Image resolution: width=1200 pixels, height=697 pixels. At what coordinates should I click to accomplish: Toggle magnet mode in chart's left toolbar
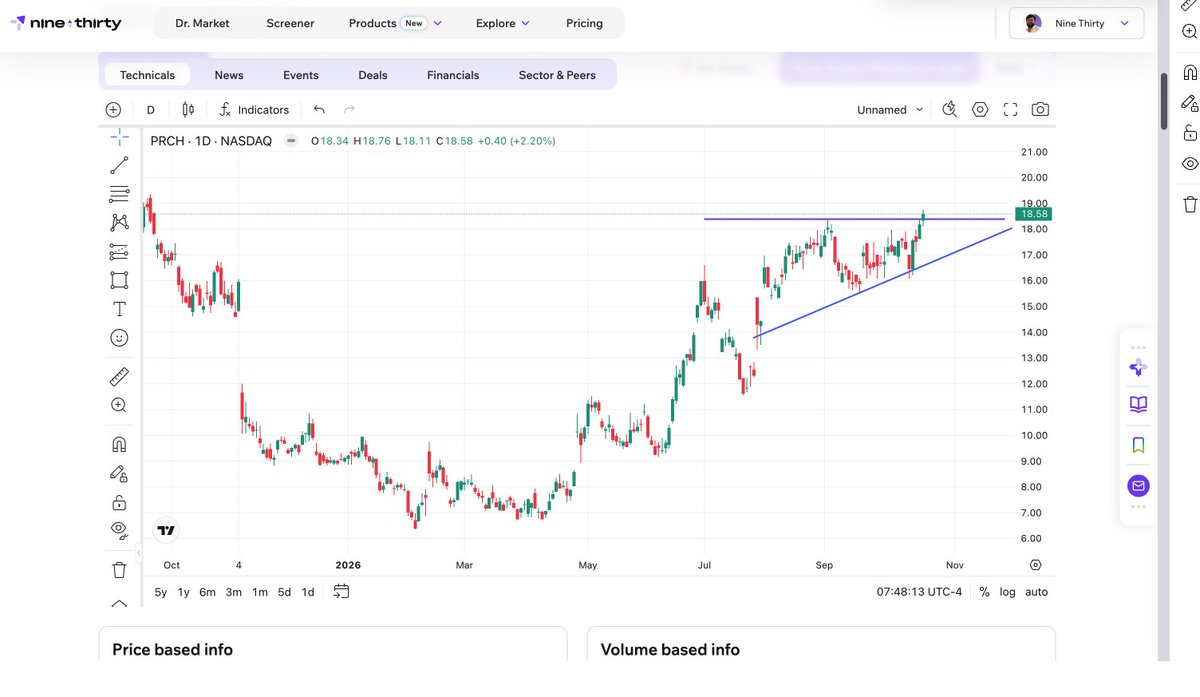click(119, 444)
